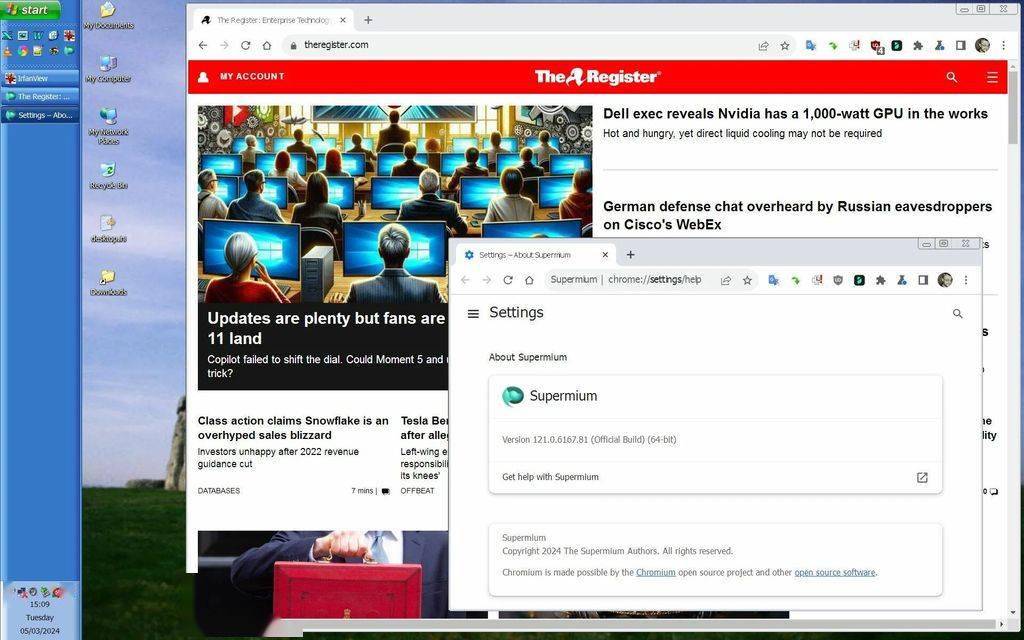The height and width of the screenshot is (640, 1024).
Task: Select The Register browser tab
Action: pos(274,20)
